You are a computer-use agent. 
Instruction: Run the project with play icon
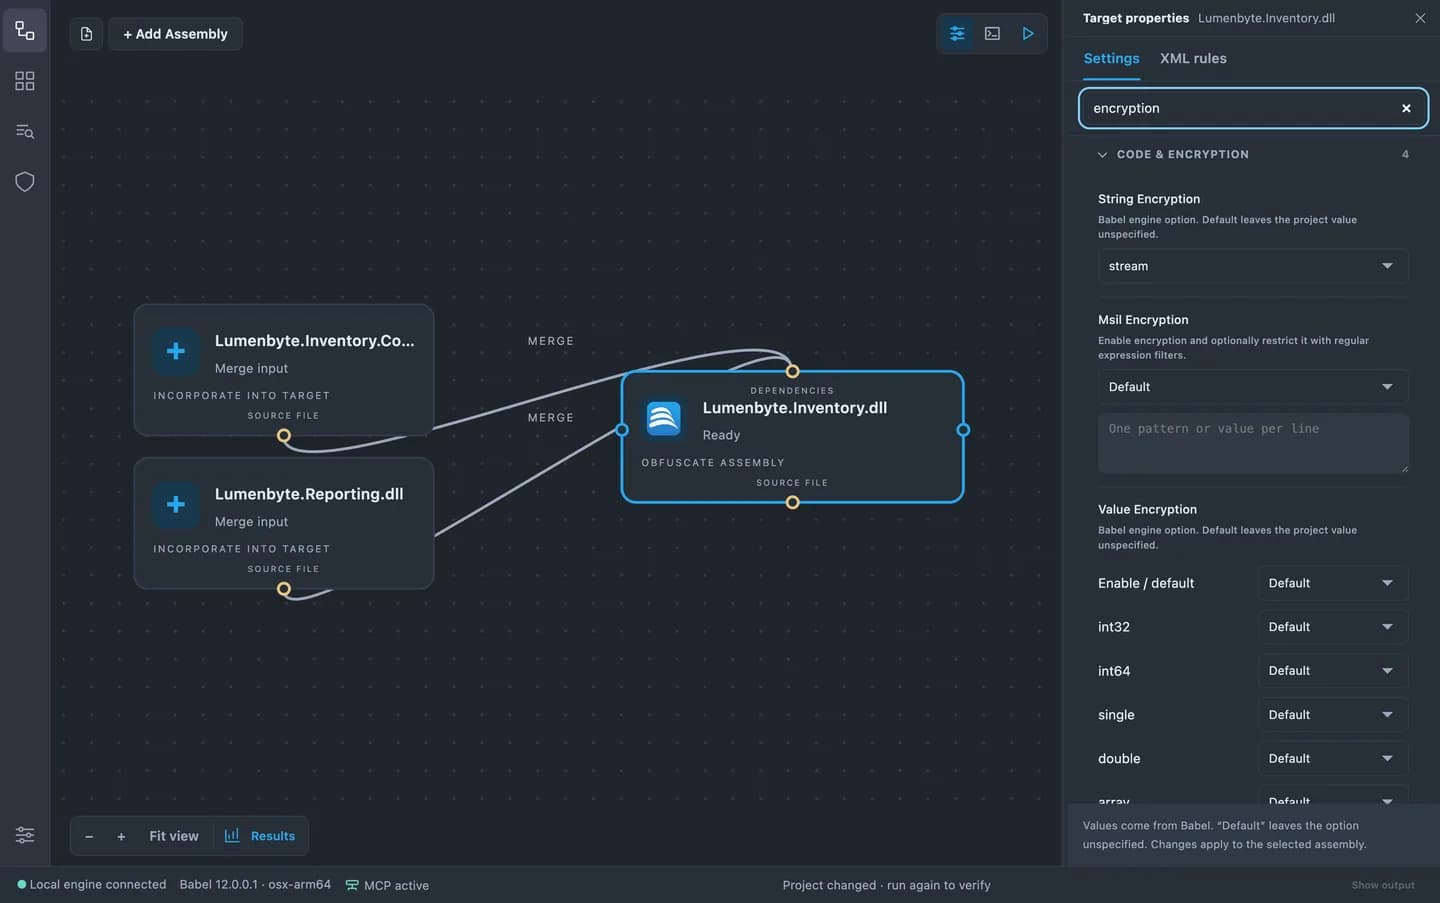click(x=1027, y=34)
